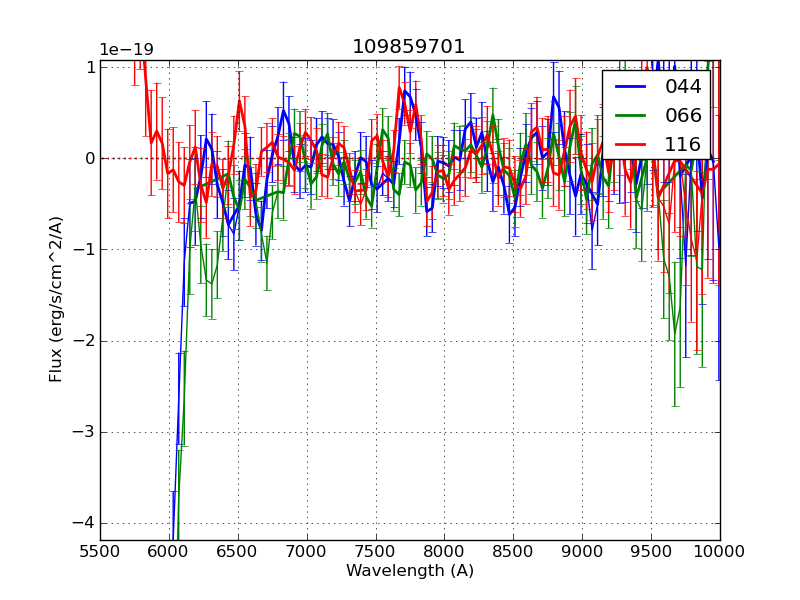Image resolution: width=800 pixels, height=600 pixels.
Task: Click the 1e-19 exponent label
Action: [x=126, y=50]
